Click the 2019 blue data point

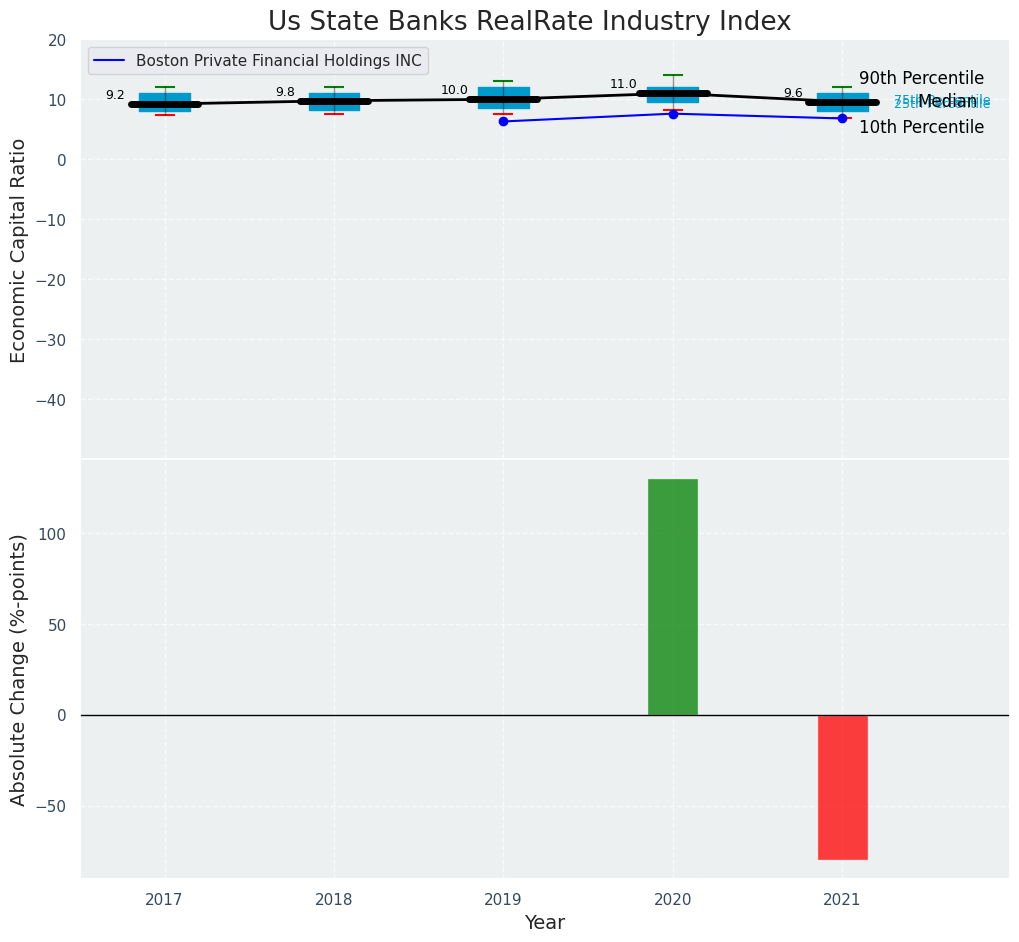pyautogui.click(x=503, y=121)
